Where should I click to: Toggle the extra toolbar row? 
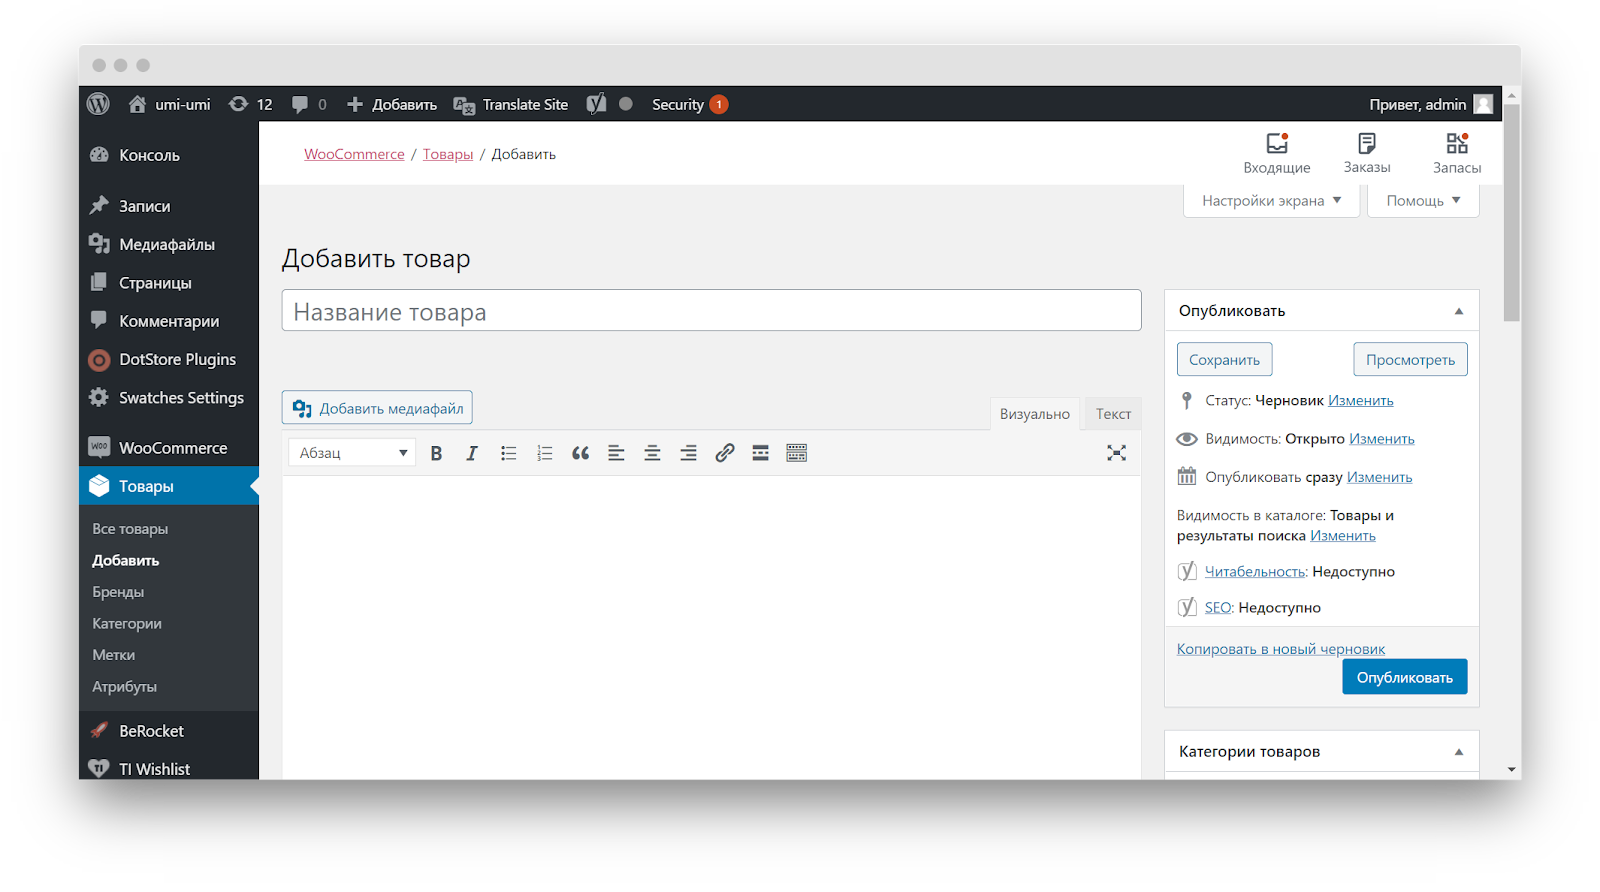(x=796, y=453)
